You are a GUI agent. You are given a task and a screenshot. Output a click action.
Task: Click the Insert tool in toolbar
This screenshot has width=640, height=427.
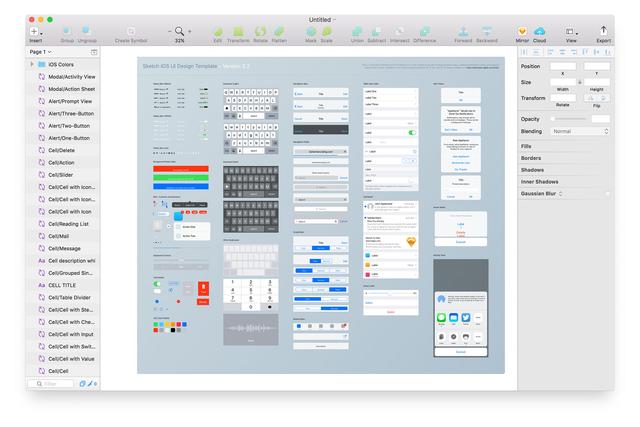[35, 32]
